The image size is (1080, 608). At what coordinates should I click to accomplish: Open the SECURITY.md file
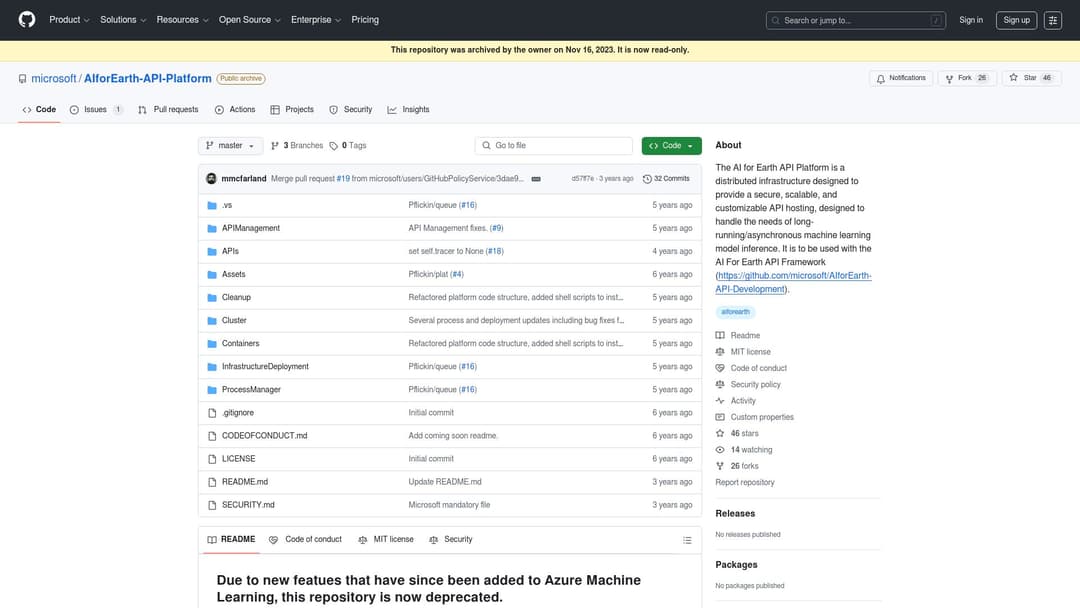[x=248, y=505]
